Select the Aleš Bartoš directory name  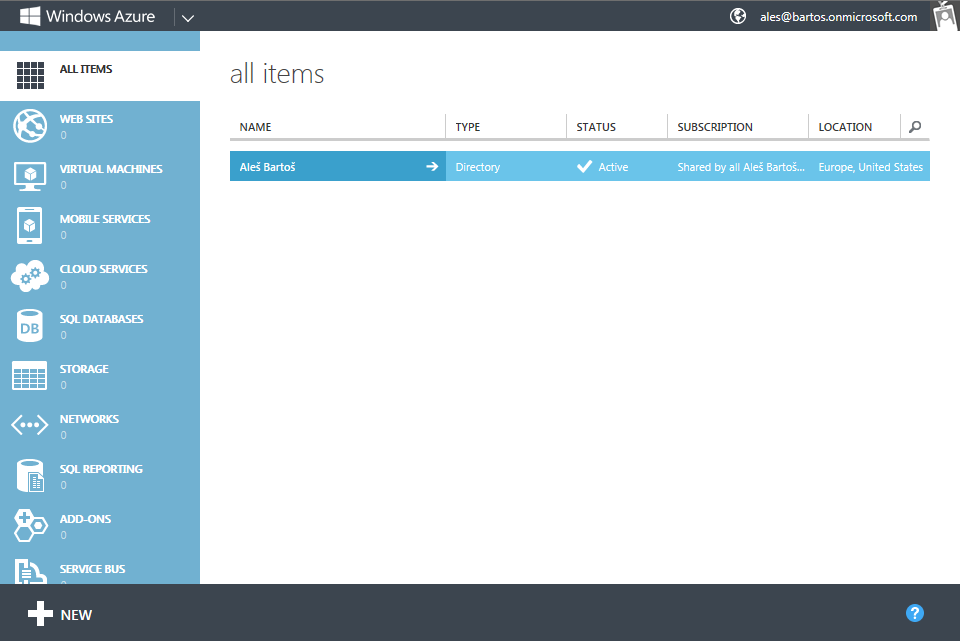point(268,167)
